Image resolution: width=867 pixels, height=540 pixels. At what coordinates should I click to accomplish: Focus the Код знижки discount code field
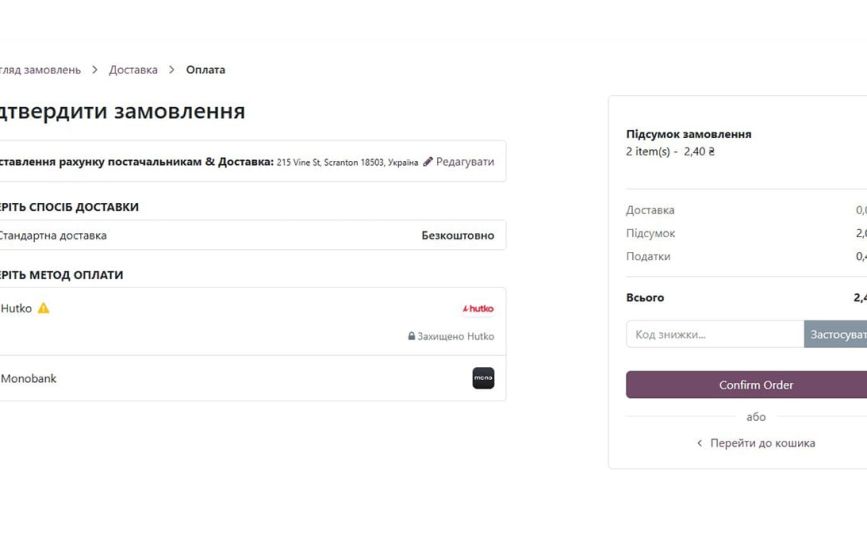tap(714, 334)
